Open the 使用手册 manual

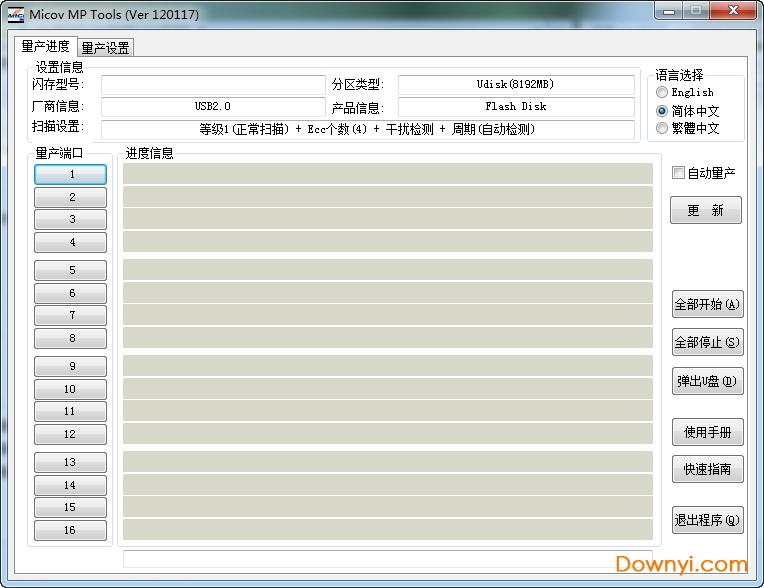click(707, 432)
